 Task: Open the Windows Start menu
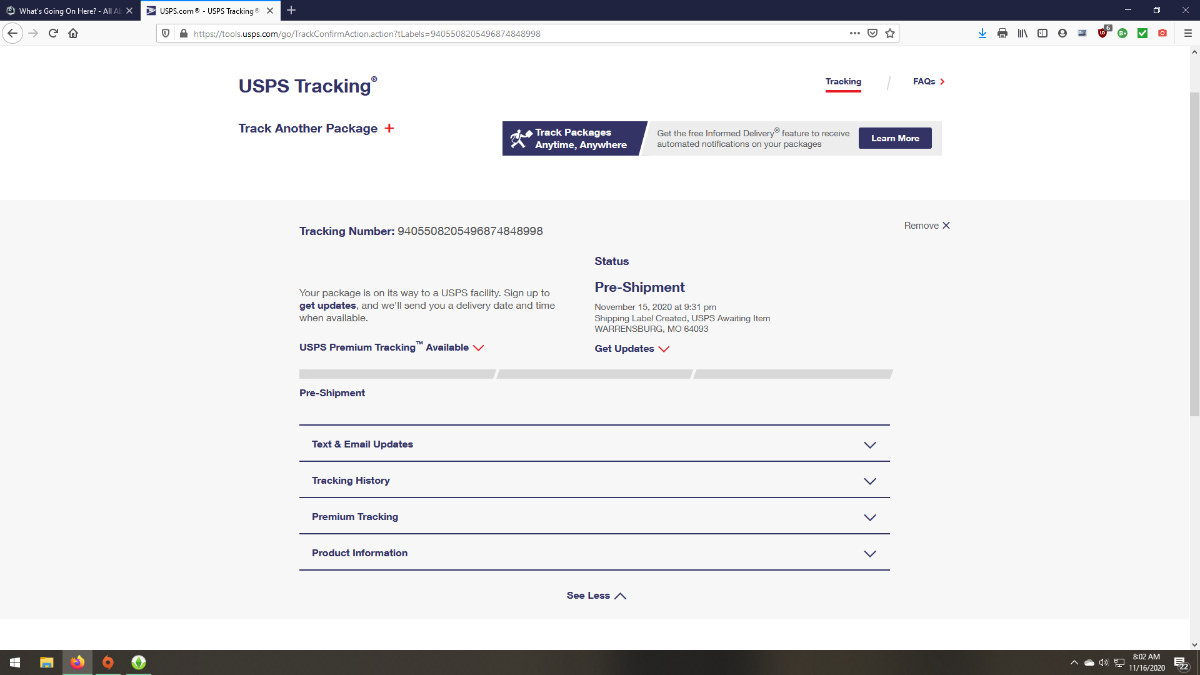click(x=15, y=662)
